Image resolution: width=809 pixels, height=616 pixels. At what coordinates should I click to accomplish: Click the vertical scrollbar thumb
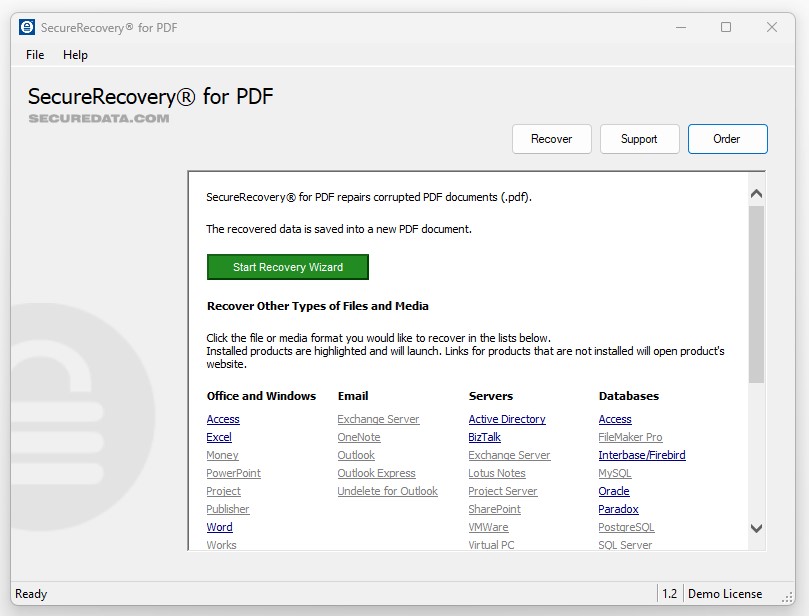(756, 294)
